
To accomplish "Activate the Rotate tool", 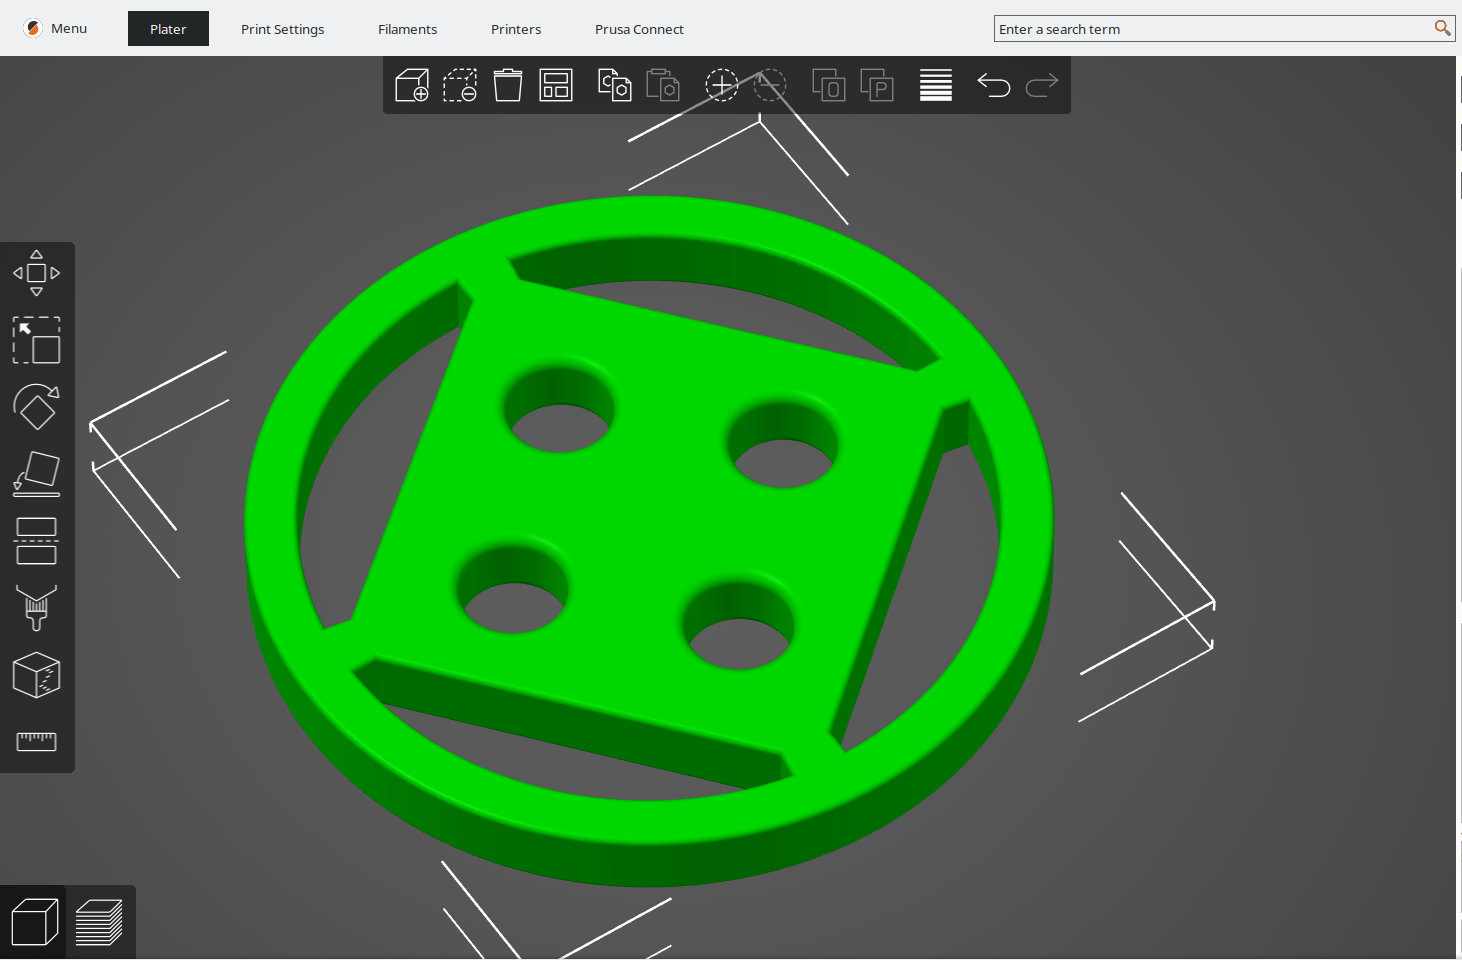I will pyautogui.click(x=36, y=407).
